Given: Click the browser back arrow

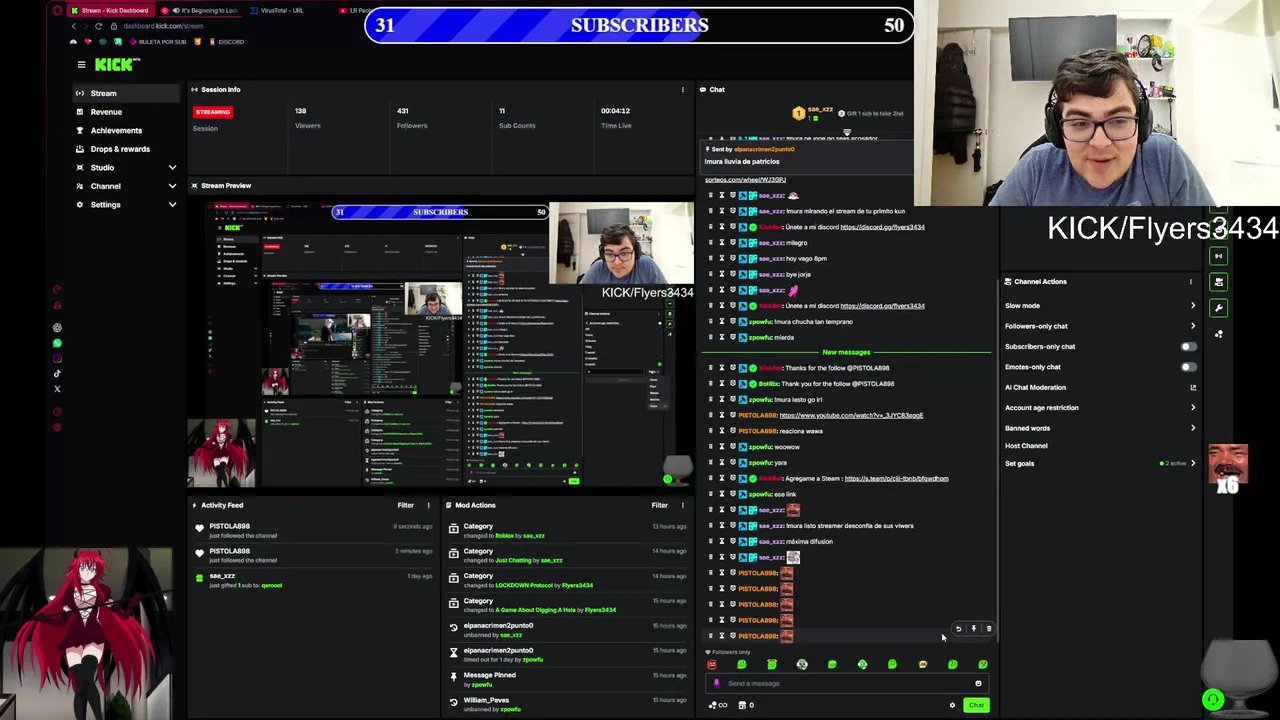Looking at the screenshot, I should tap(73, 26).
